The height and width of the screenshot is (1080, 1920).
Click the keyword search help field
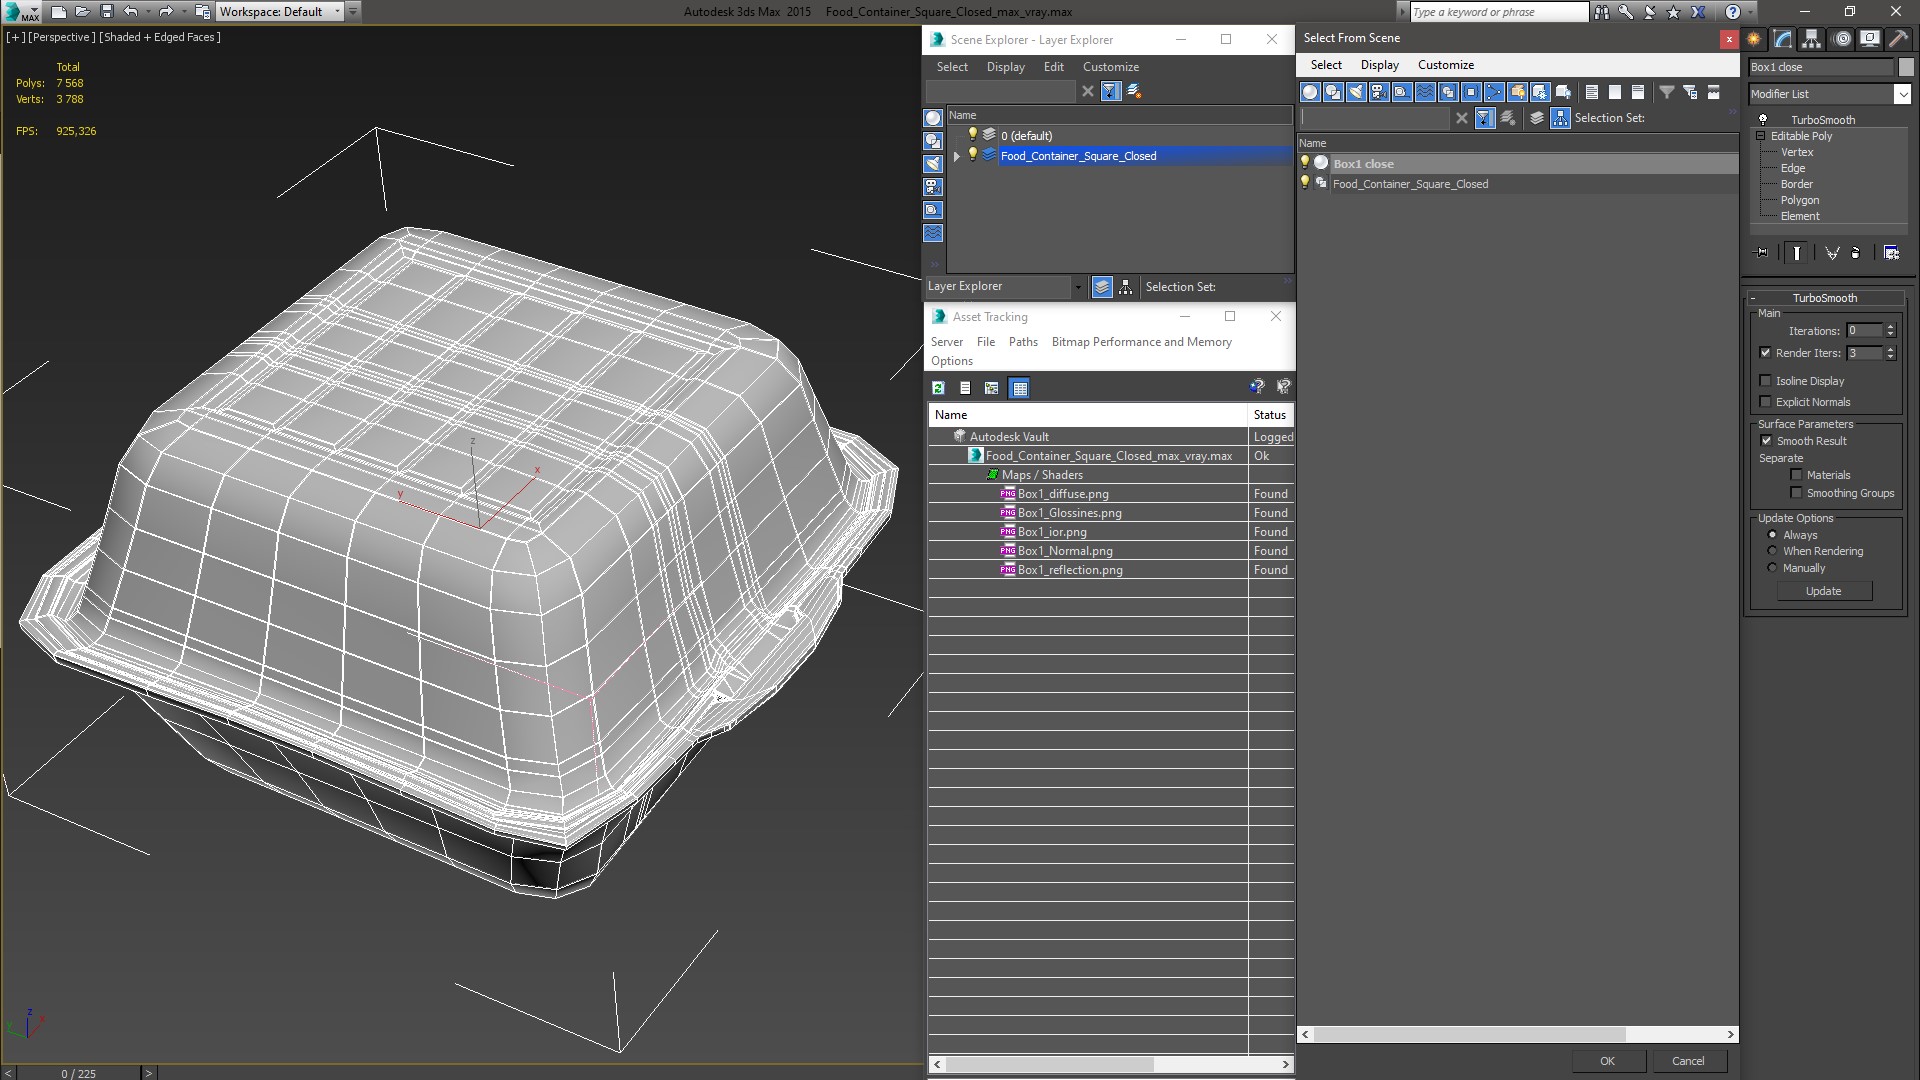pos(1498,12)
